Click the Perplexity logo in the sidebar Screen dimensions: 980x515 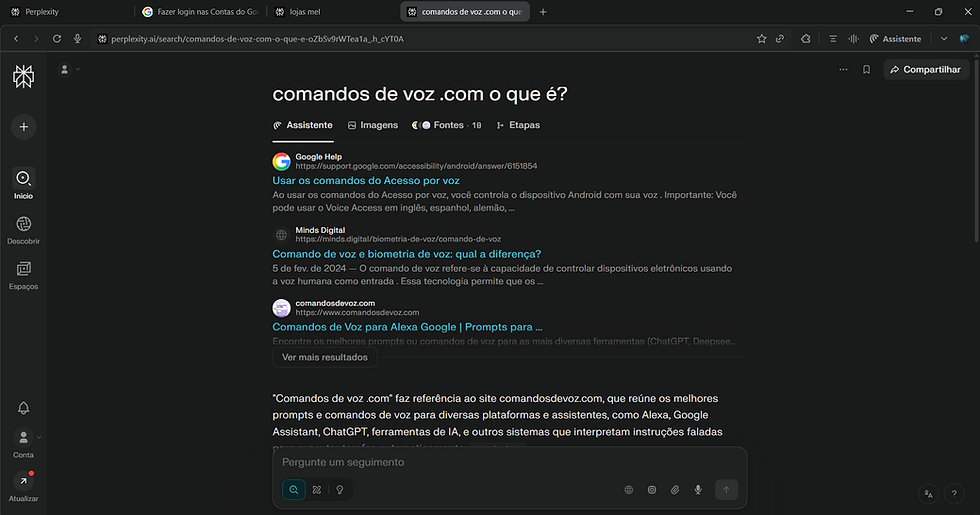[x=23, y=76]
